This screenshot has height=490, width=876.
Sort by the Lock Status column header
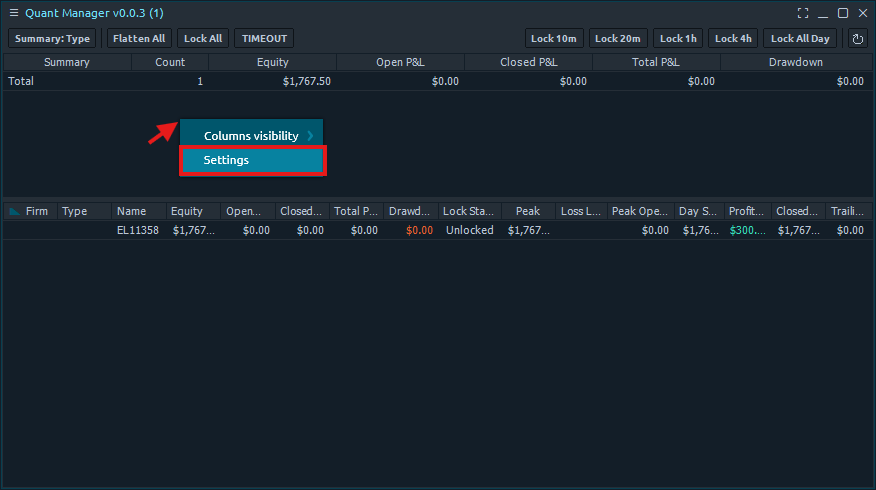(468, 211)
